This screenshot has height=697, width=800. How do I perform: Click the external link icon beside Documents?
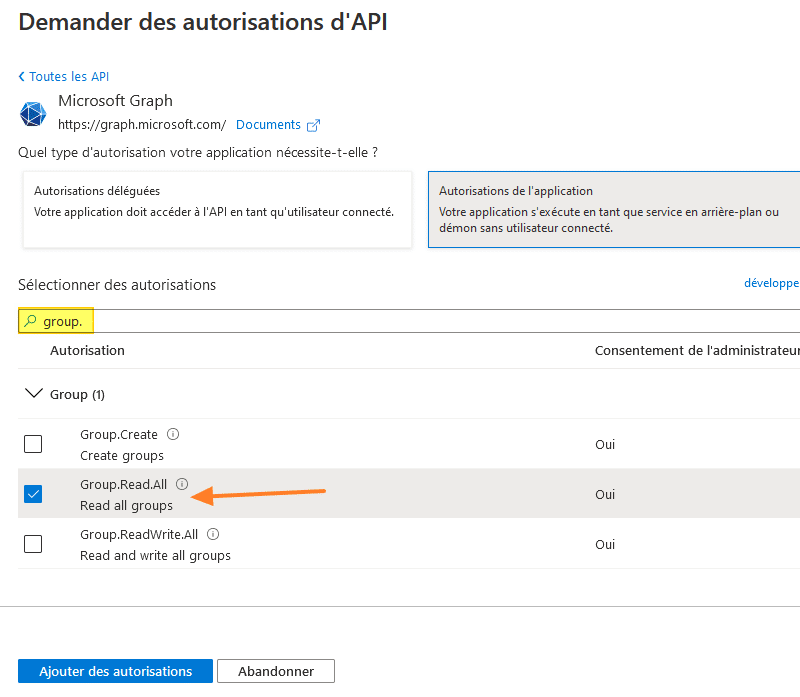pyautogui.click(x=313, y=125)
